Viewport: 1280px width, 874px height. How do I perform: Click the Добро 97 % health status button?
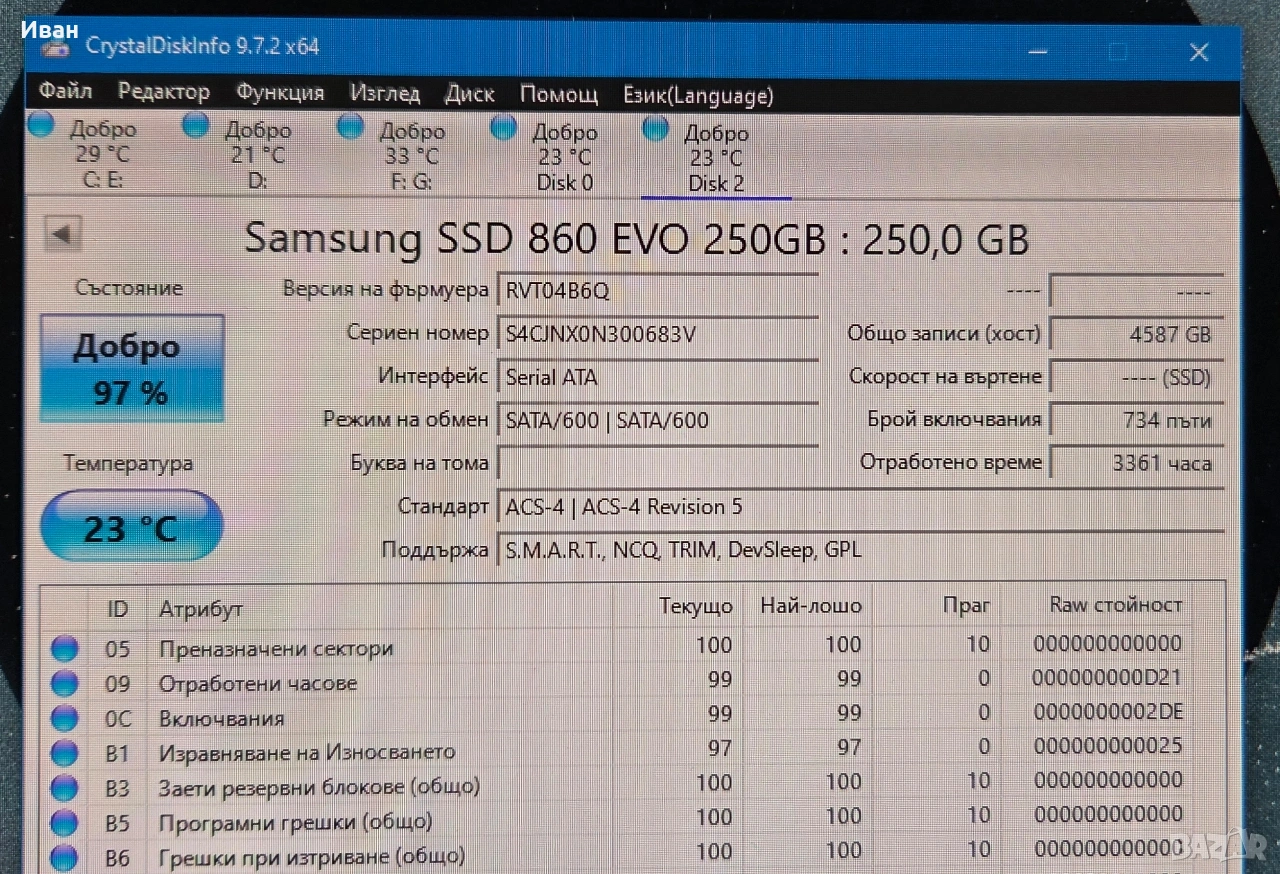(x=131, y=368)
